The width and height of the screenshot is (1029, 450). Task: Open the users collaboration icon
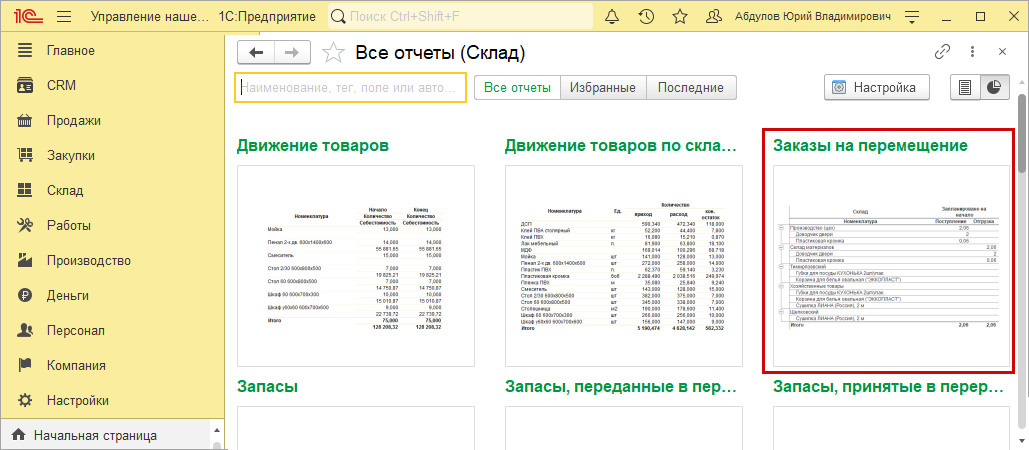(714, 16)
